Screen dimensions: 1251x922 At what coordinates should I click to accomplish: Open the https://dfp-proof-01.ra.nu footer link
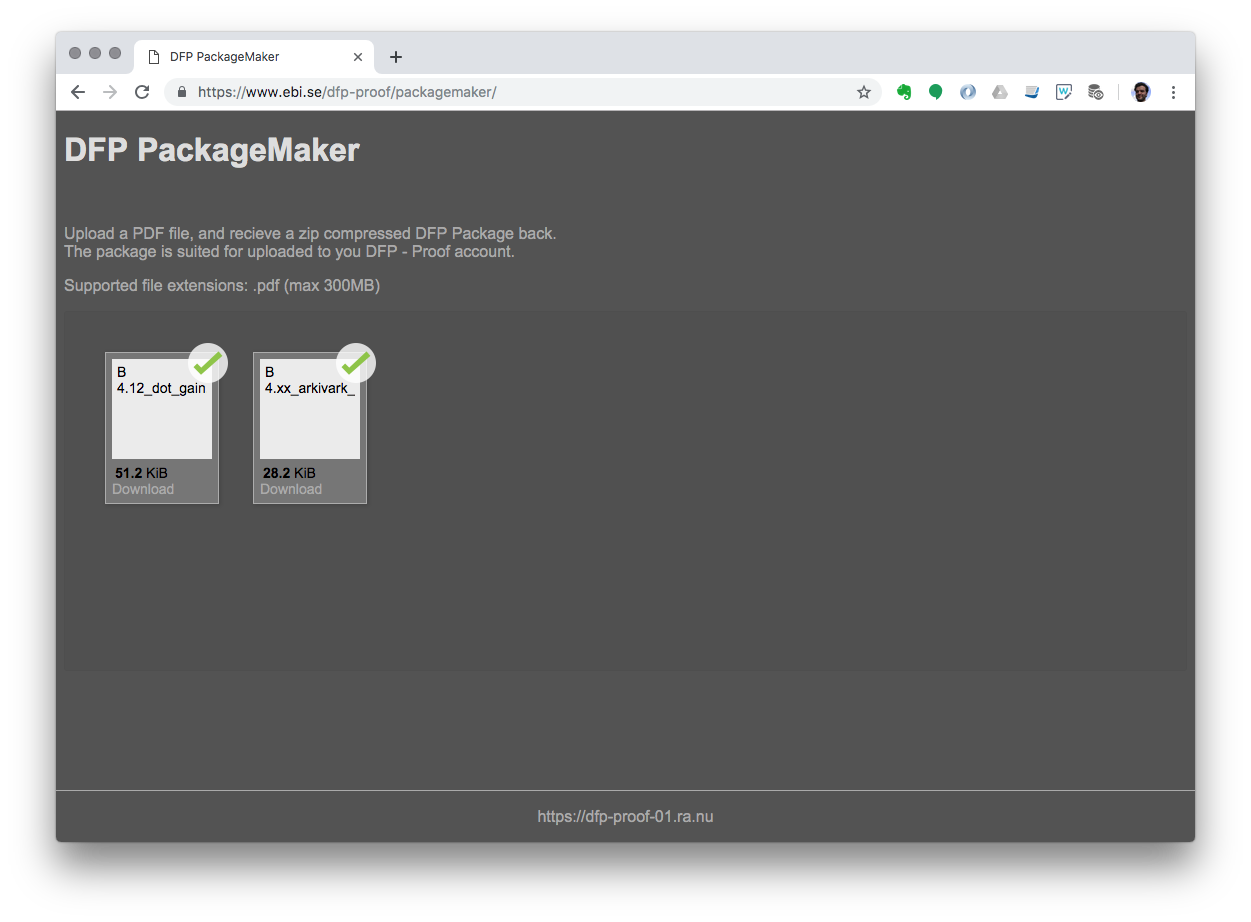[x=625, y=816]
